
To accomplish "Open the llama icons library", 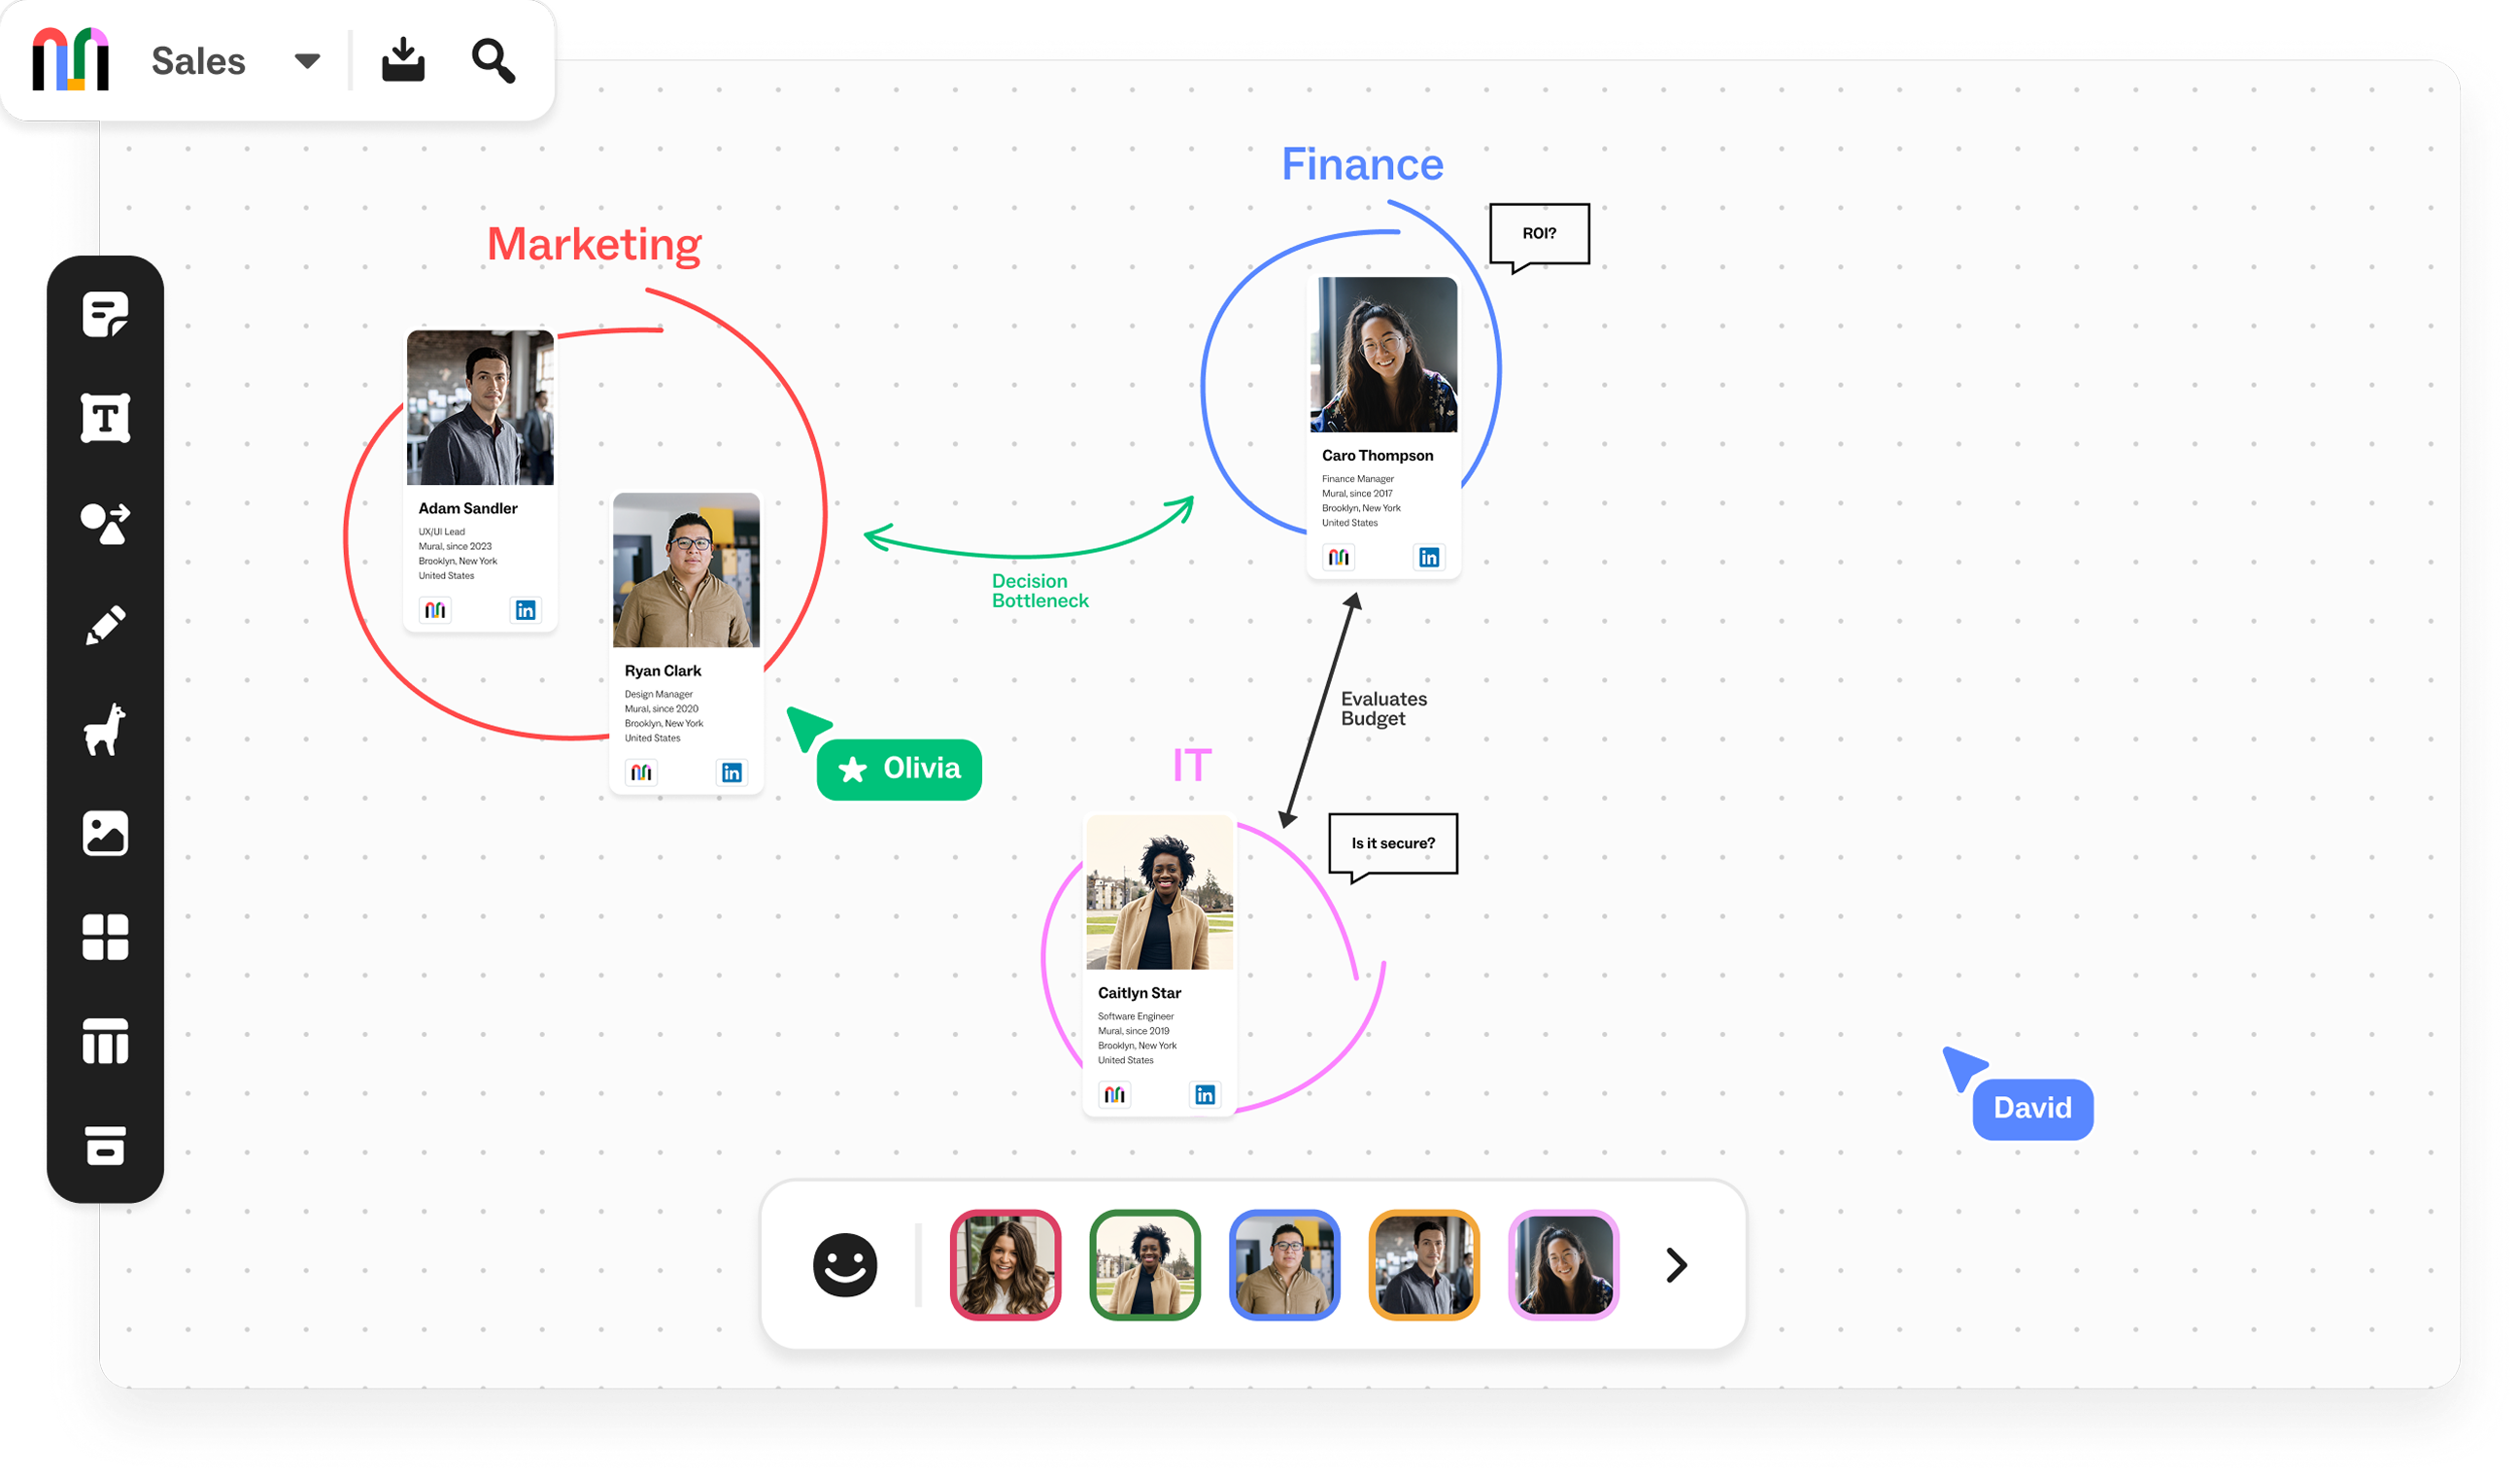I will (x=105, y=729).
